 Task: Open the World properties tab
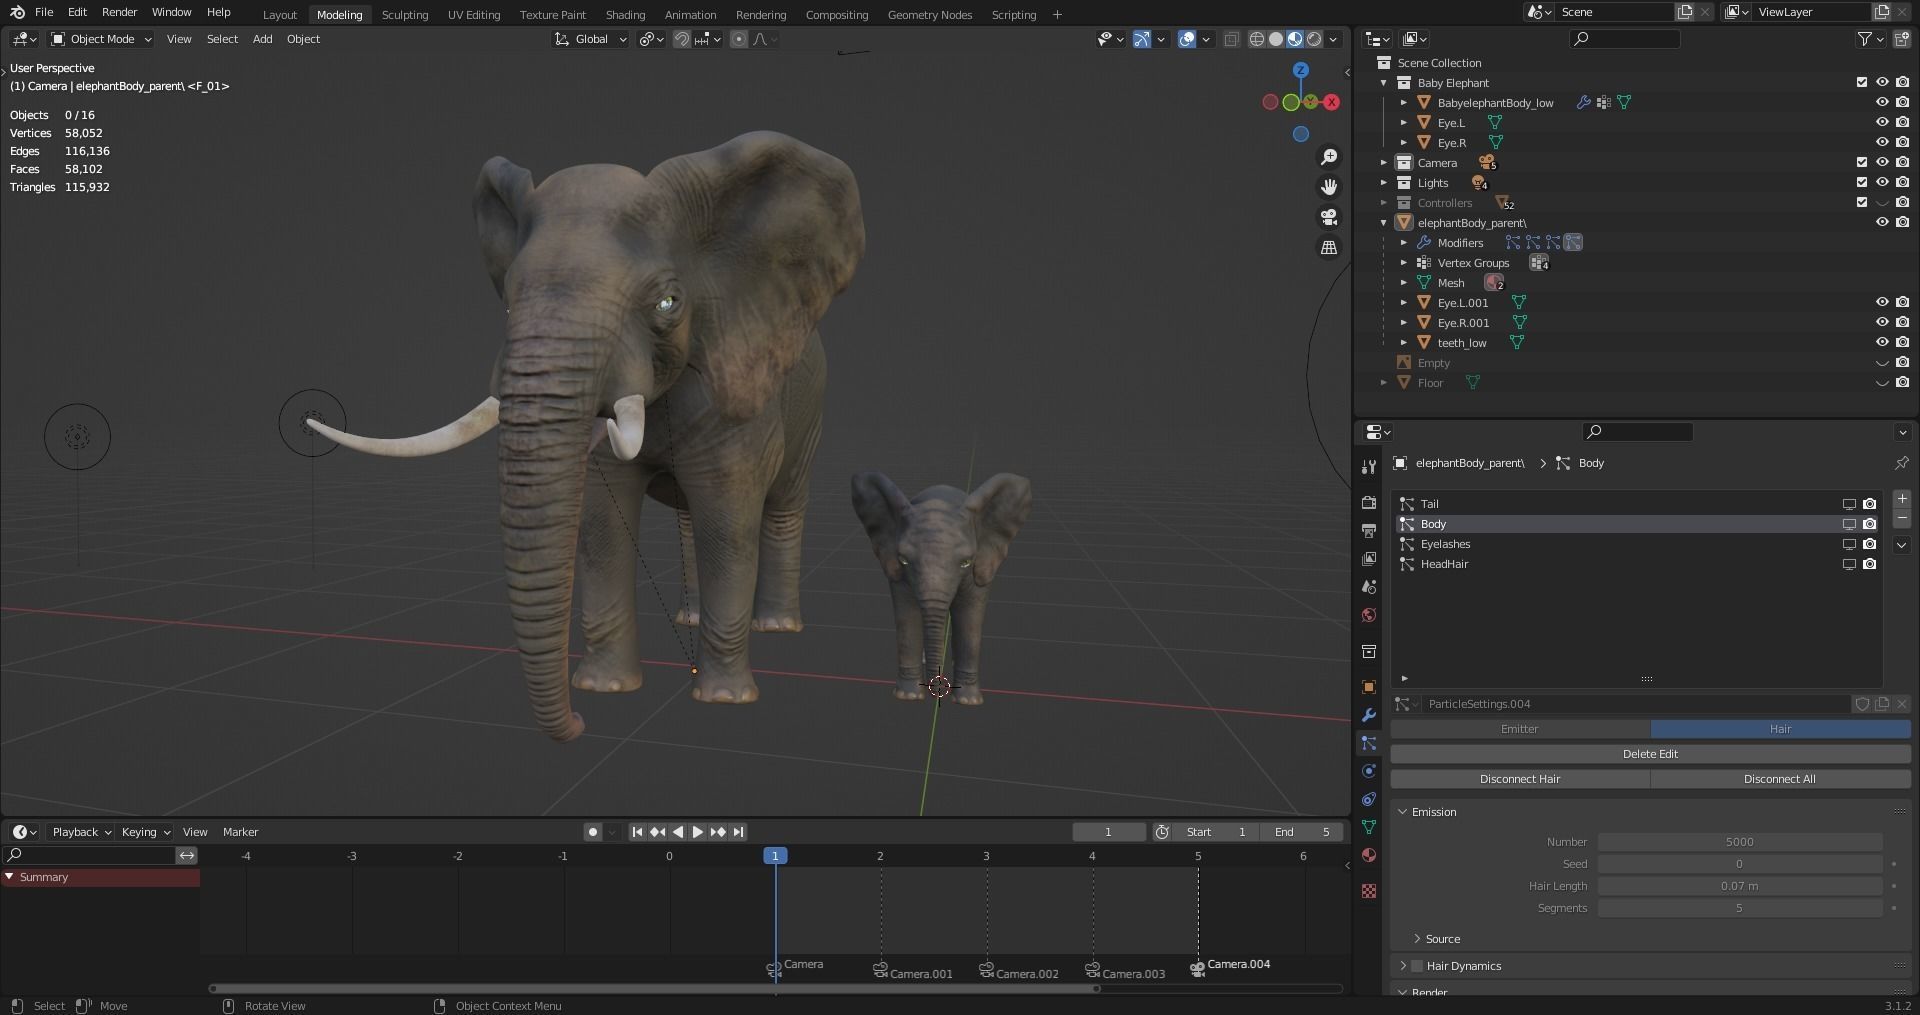pos(1369,615)
